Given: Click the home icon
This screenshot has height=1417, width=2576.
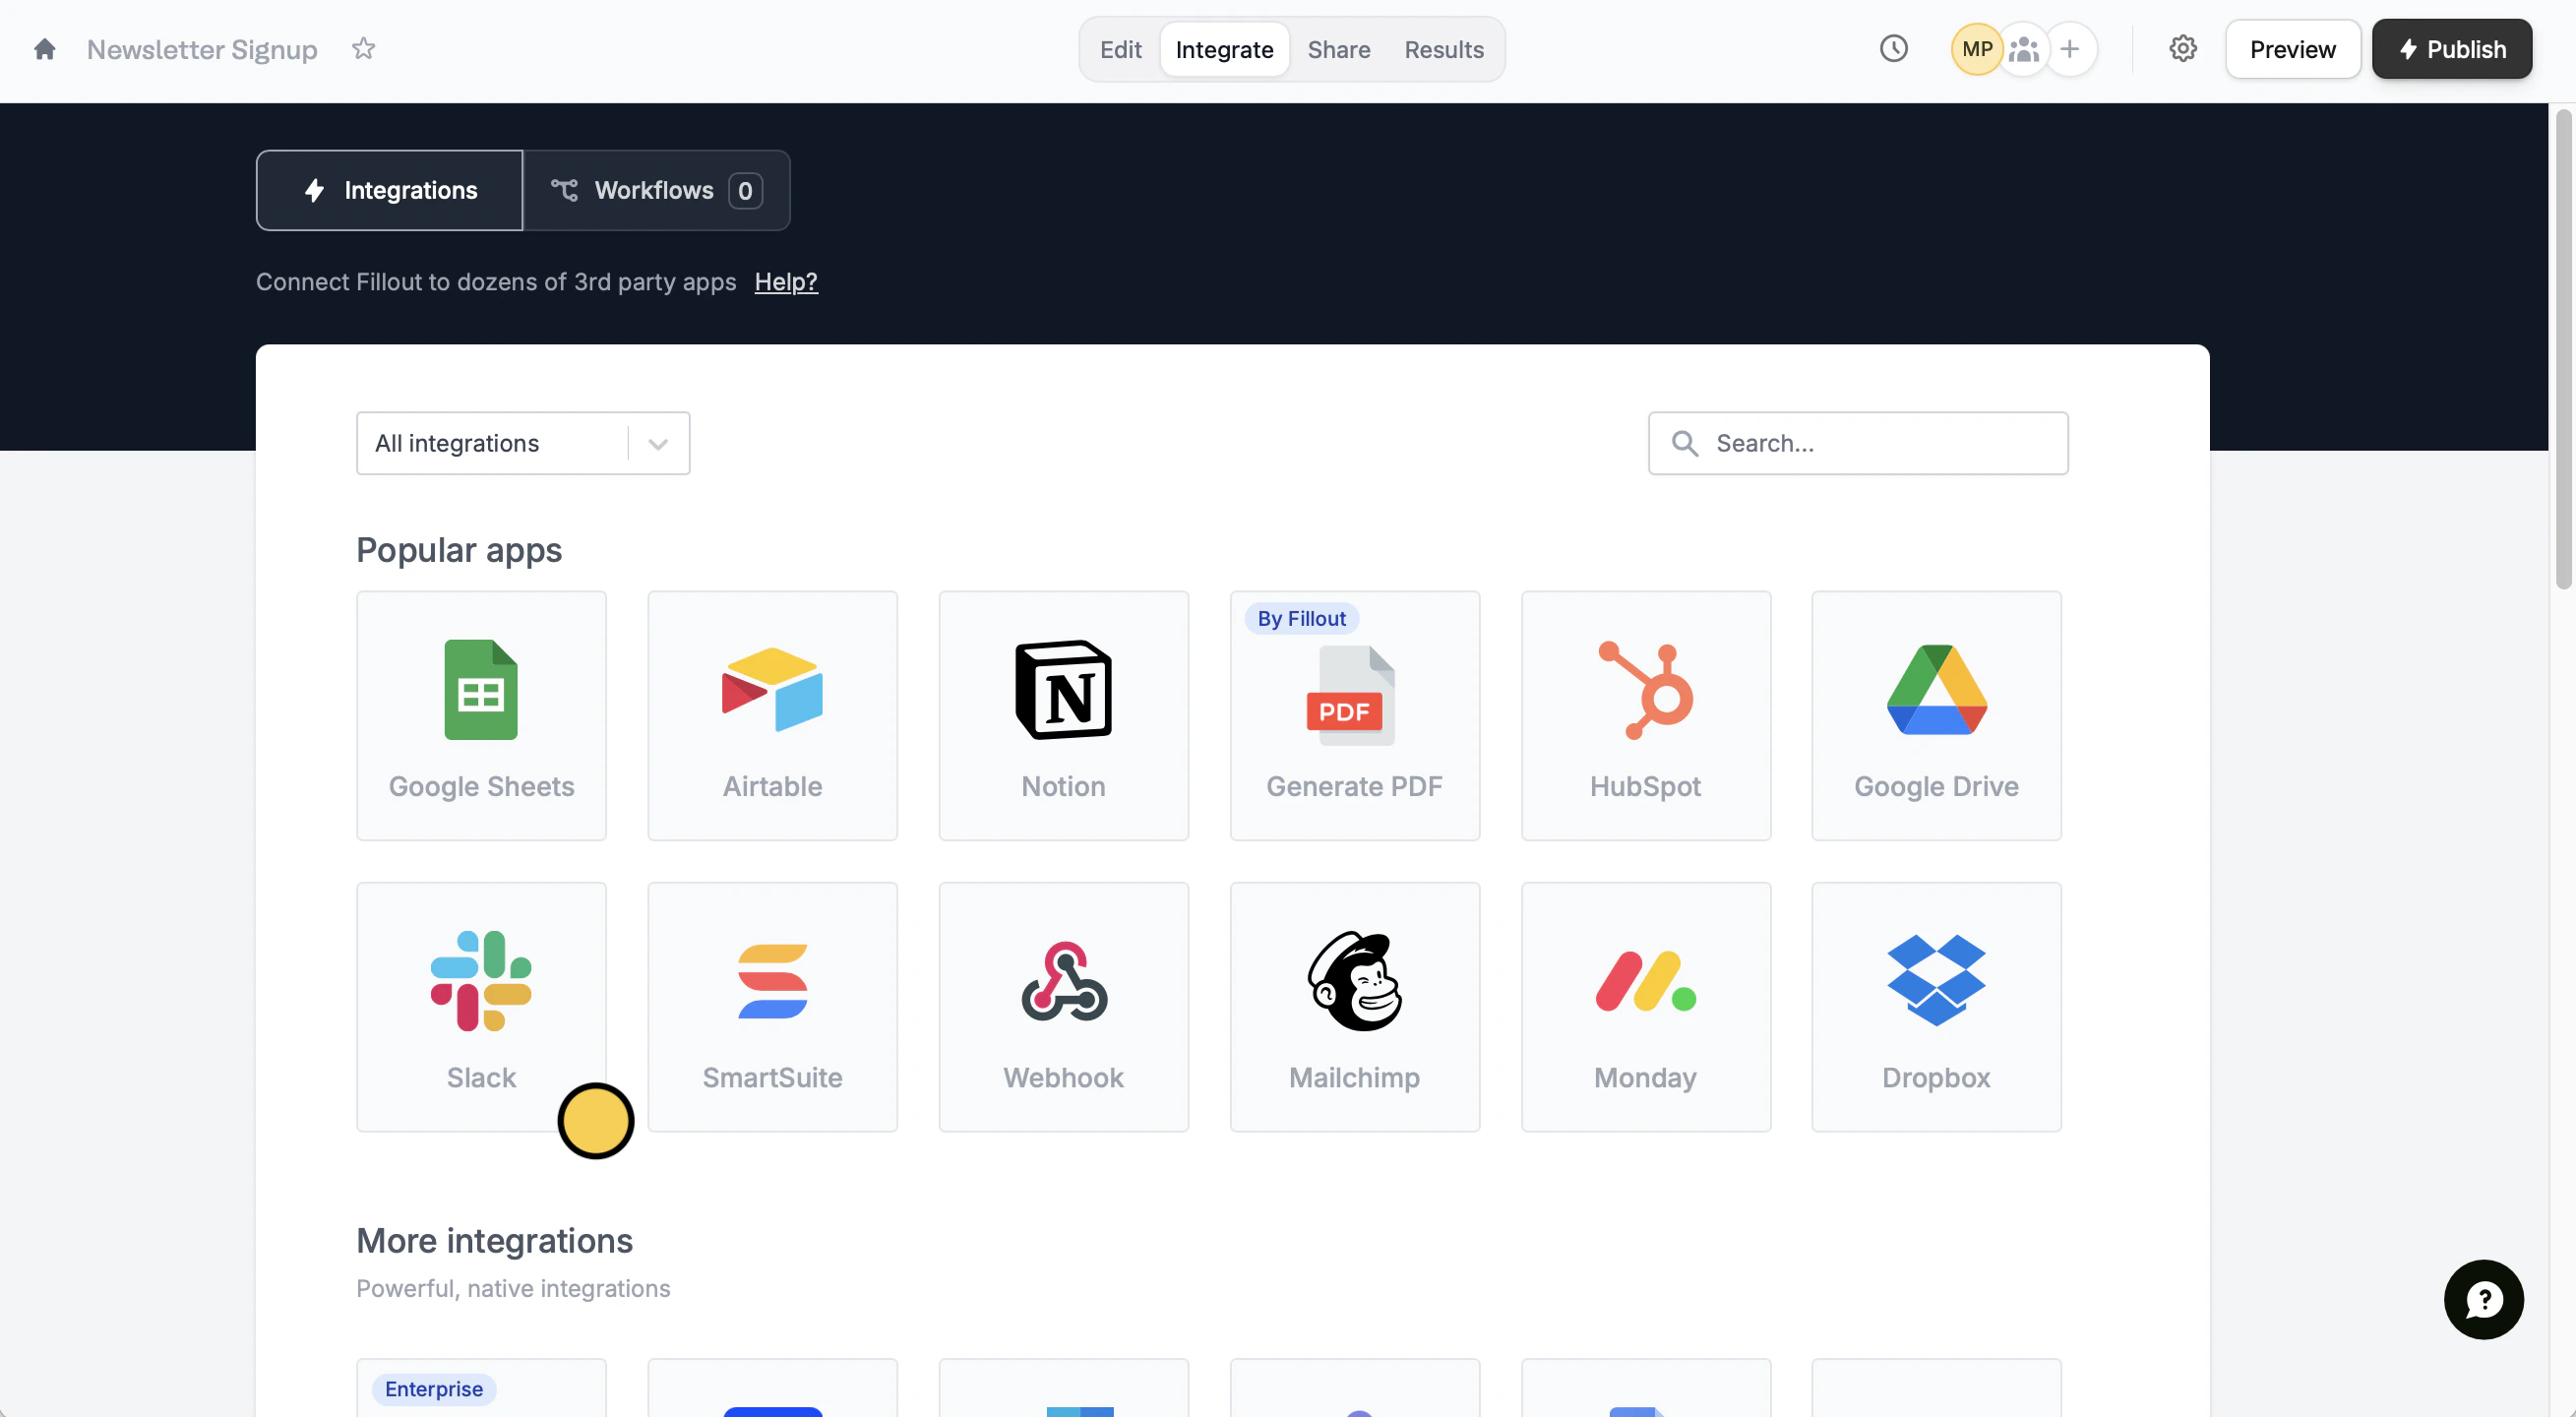Looking at the screenshot, I should pyautogui.click(x=44, y=49).
